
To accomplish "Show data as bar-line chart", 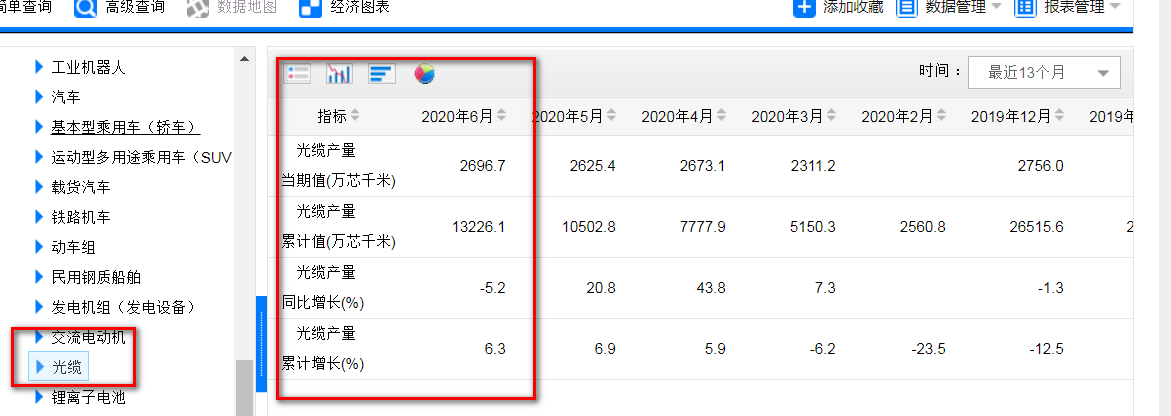I will pyautogui.click(x=340, y=74).
